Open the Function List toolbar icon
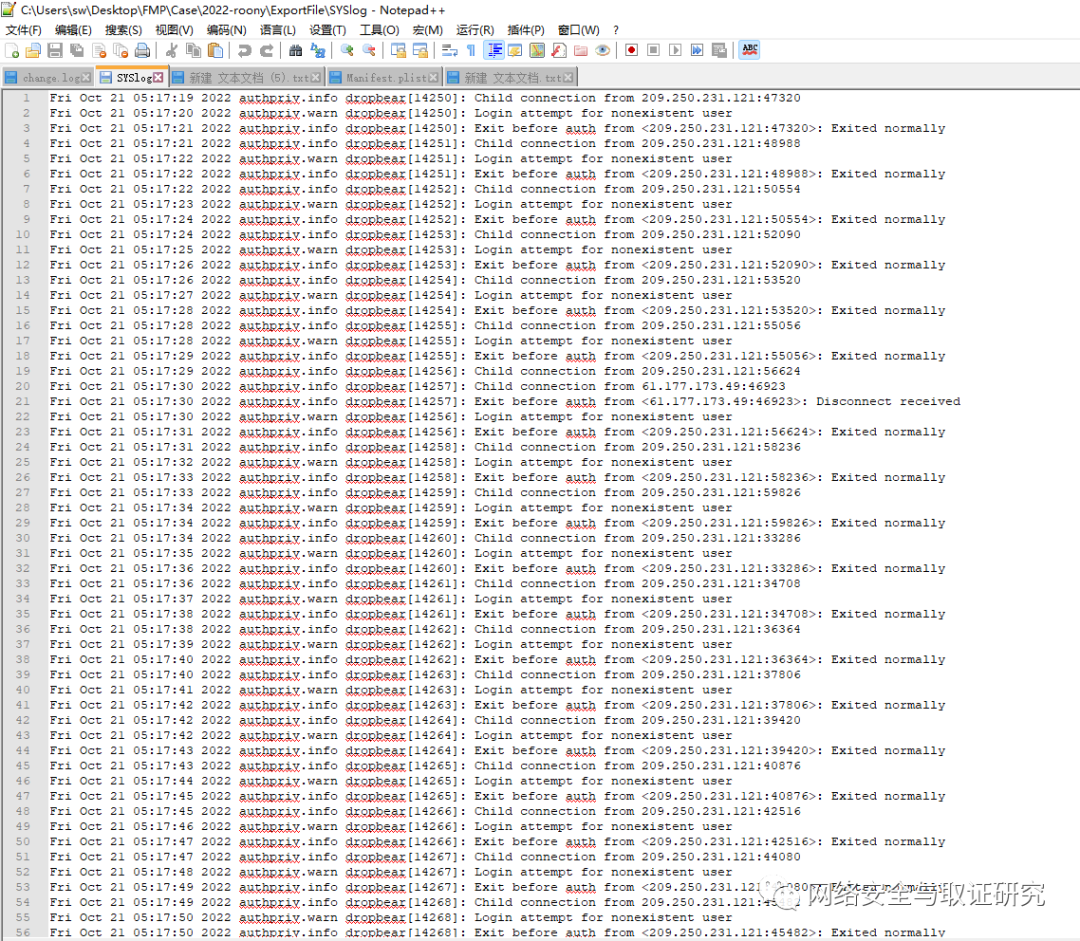The width and height of the screenshot is (1080, 941). pyautogui.click(x=559, y=50)
